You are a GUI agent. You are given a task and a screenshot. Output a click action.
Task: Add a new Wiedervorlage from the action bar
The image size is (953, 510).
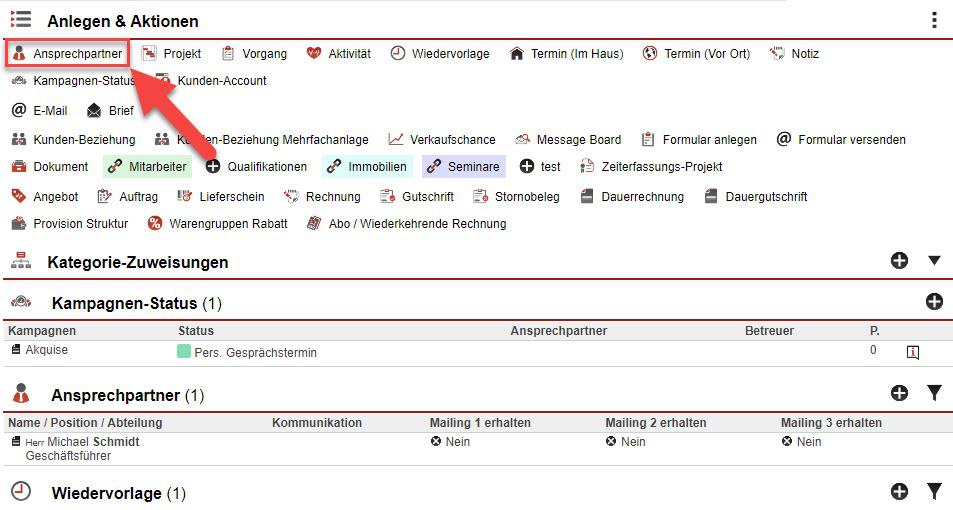[x=440, y=54]
